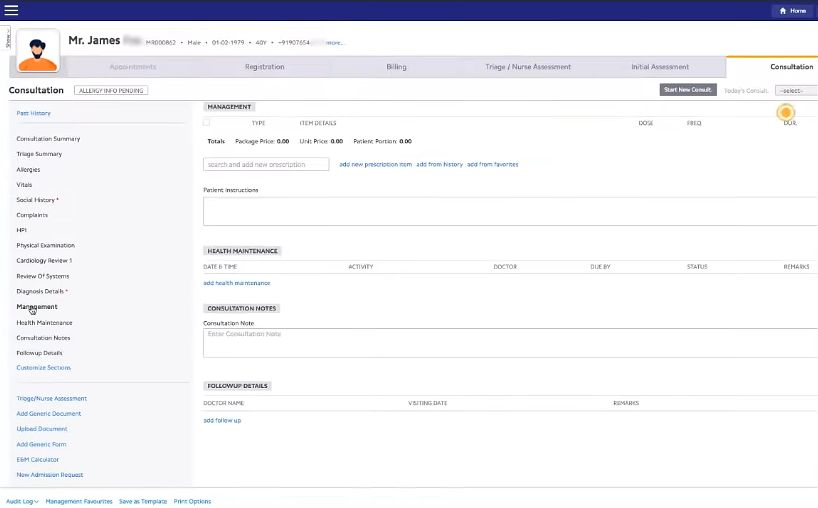Select Followup Details in sidebar

coord(39,353)
